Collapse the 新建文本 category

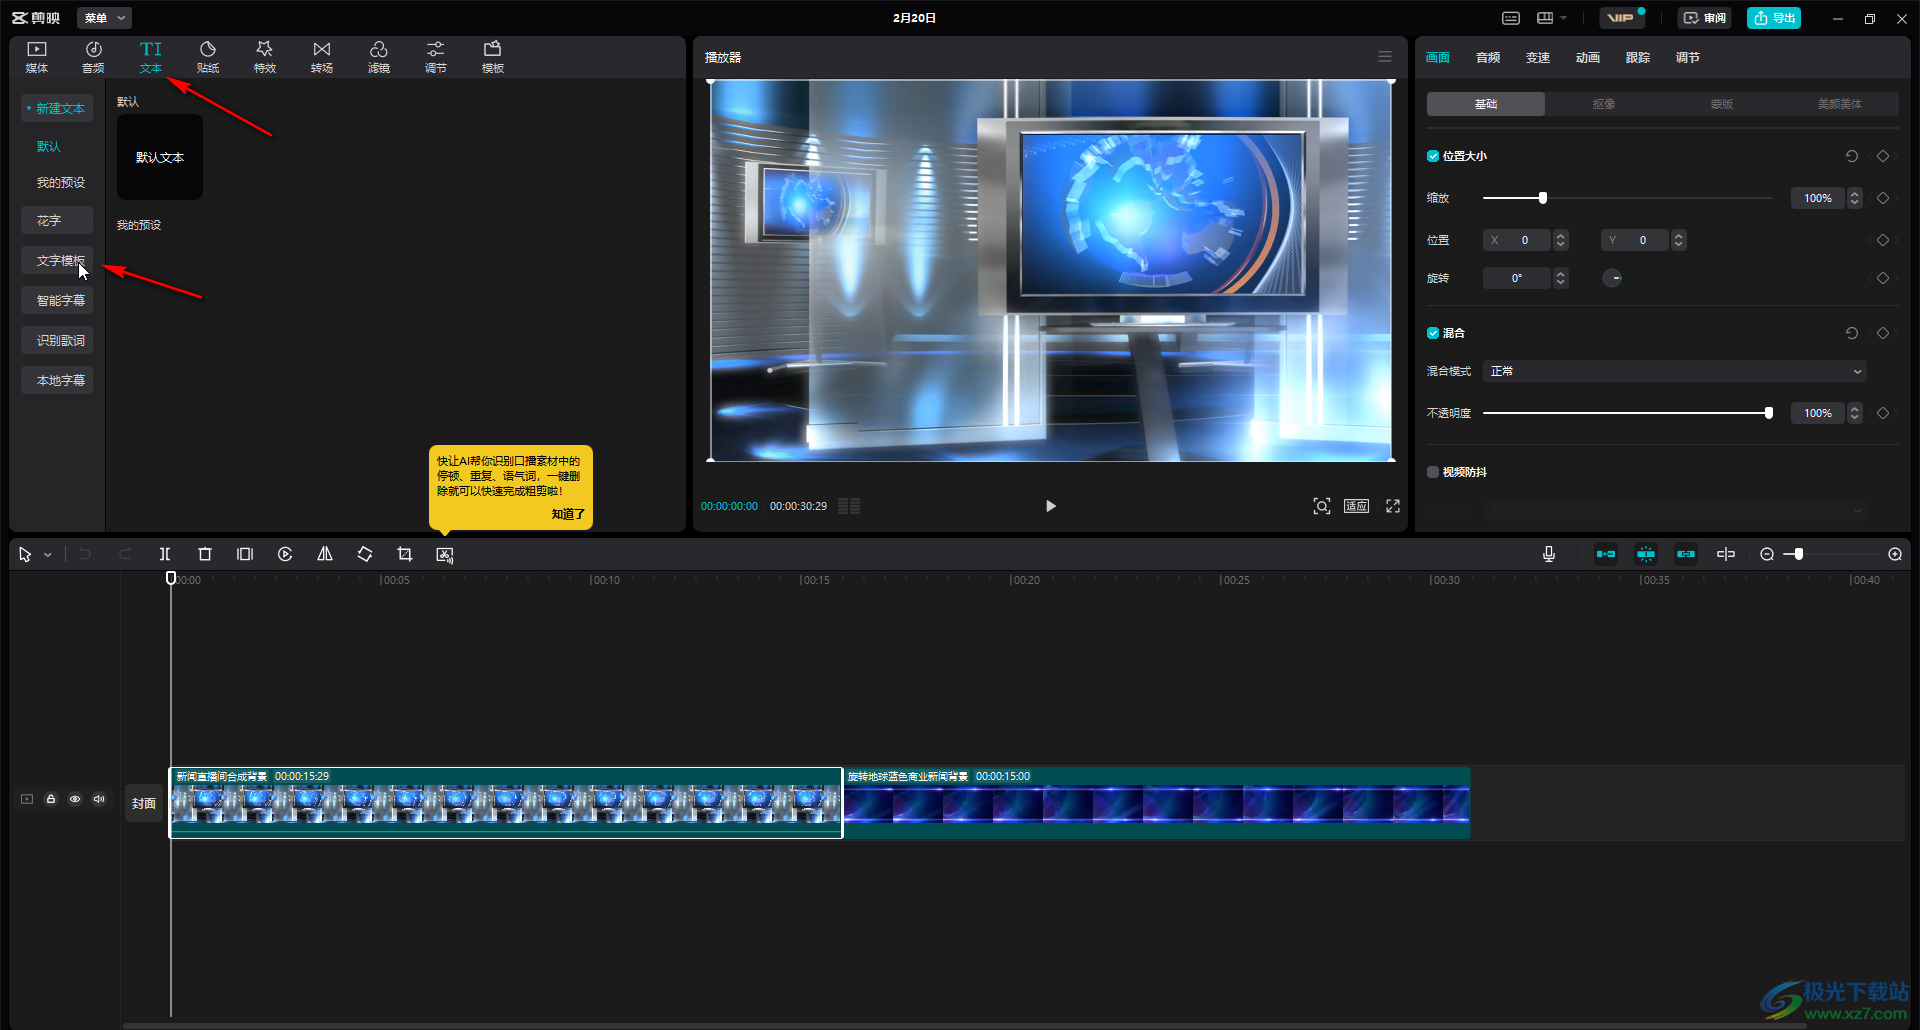tap(57, 108)
